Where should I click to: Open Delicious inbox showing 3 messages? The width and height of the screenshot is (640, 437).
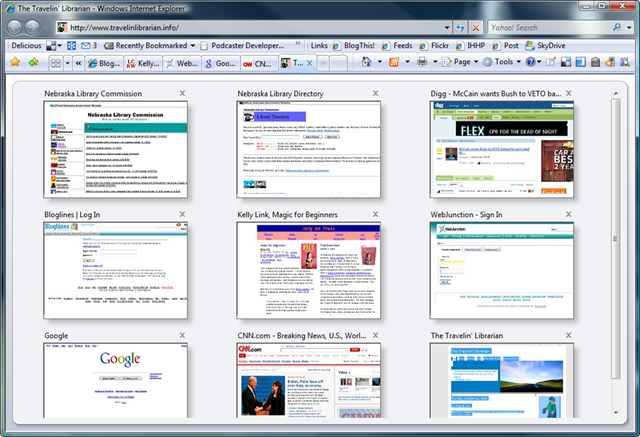point(89,46)
